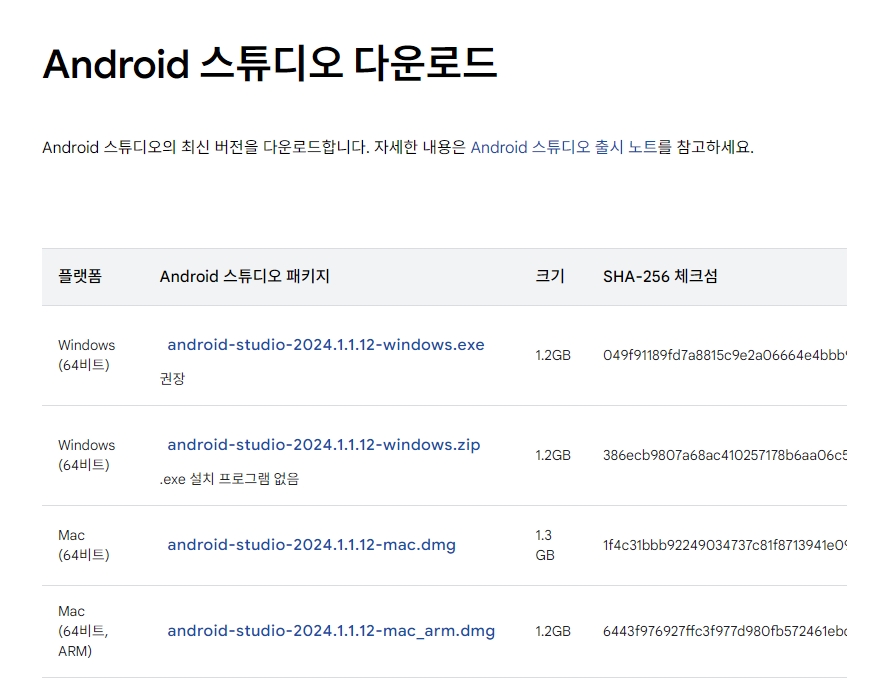Click the 1.2GB size in windows.zip row

tap(553, 456)
